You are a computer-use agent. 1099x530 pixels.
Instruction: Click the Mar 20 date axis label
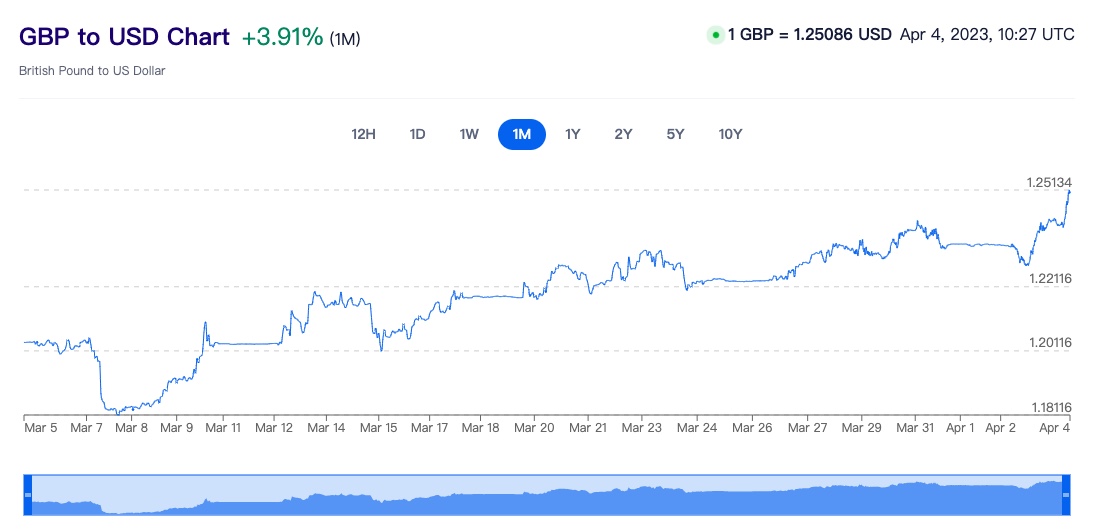point(533,427)
